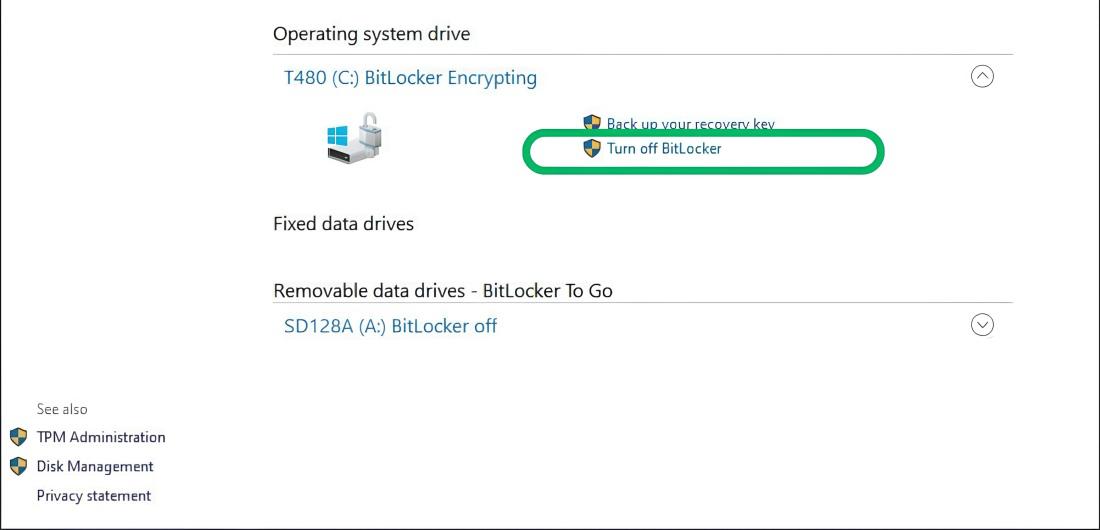Open the TPM Administration link

pos(101,437)
